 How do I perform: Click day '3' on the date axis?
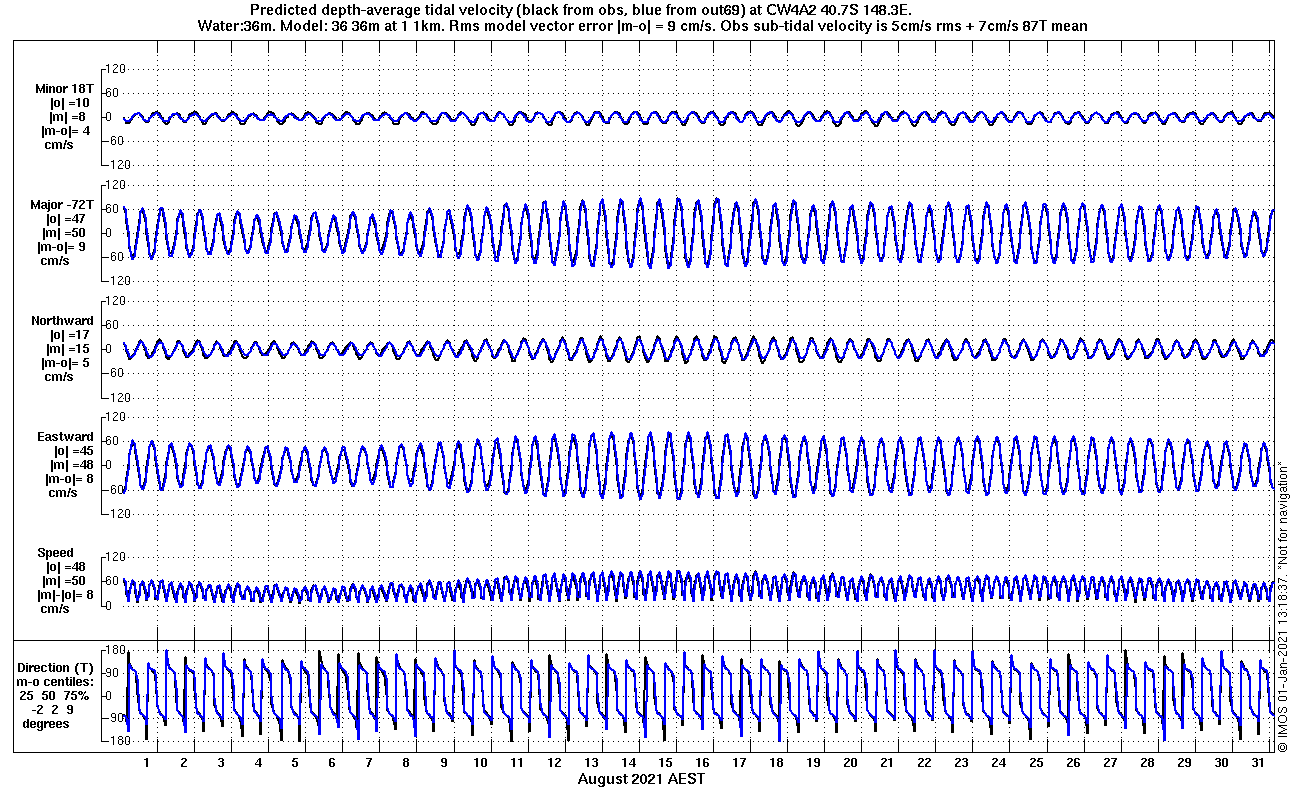(220, 763)
